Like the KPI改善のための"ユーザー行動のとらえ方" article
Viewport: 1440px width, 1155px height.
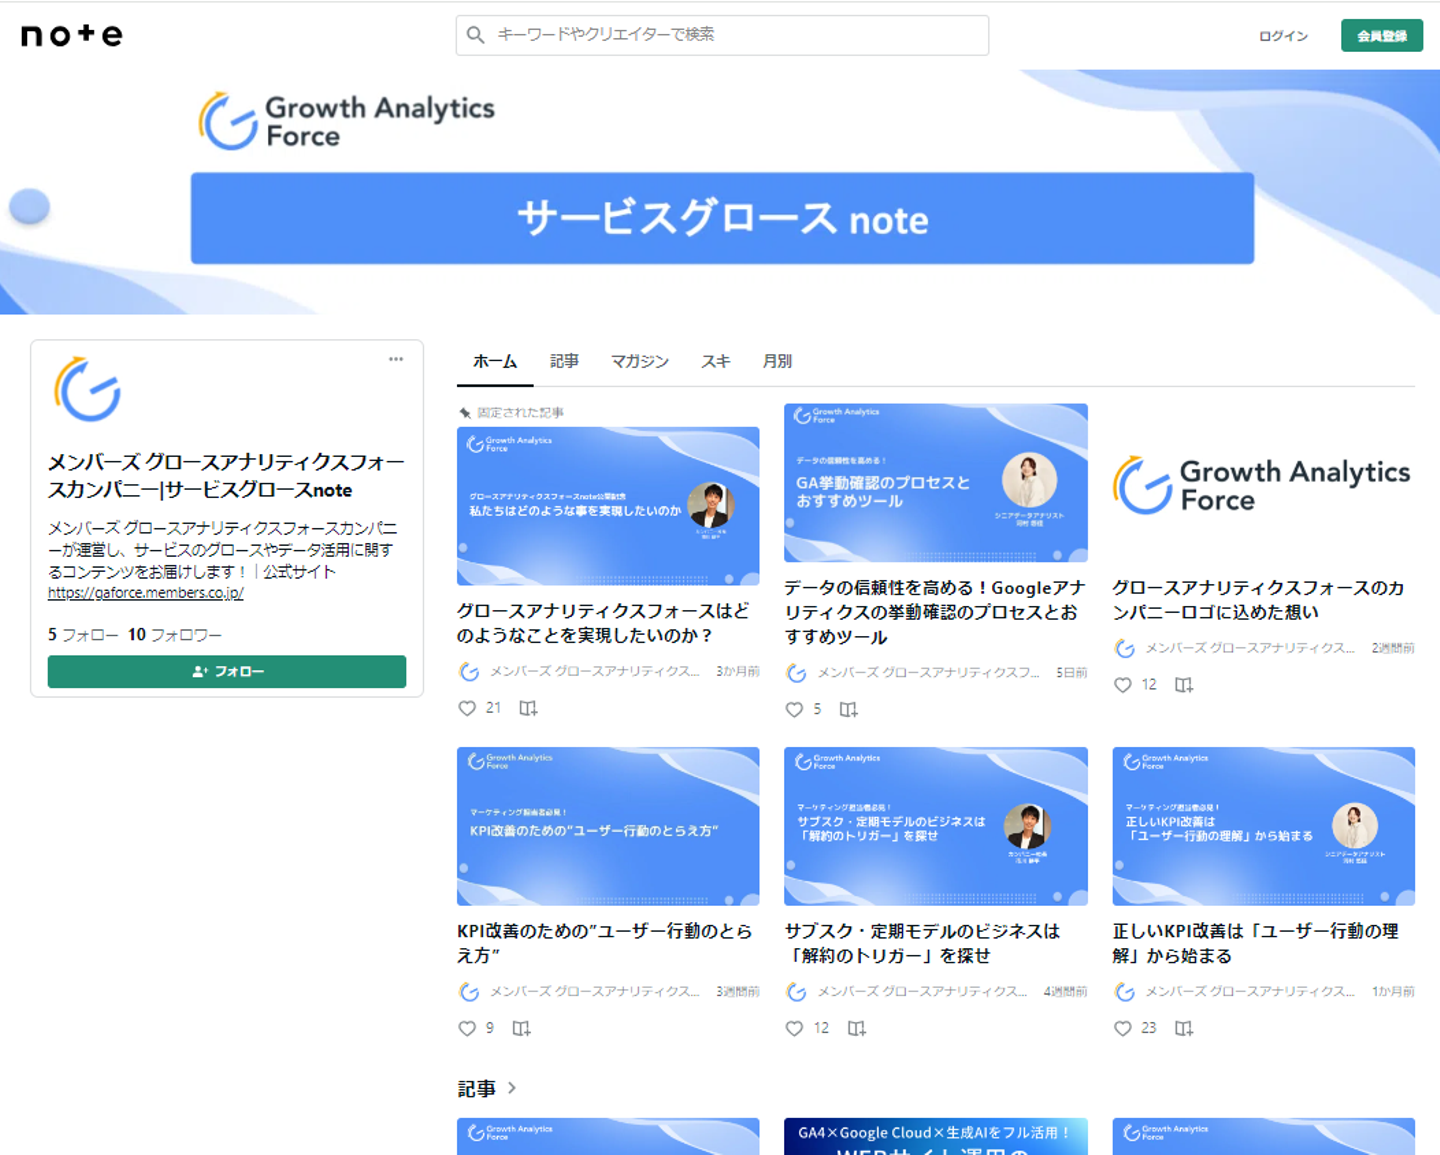[x=467, y=1028]
